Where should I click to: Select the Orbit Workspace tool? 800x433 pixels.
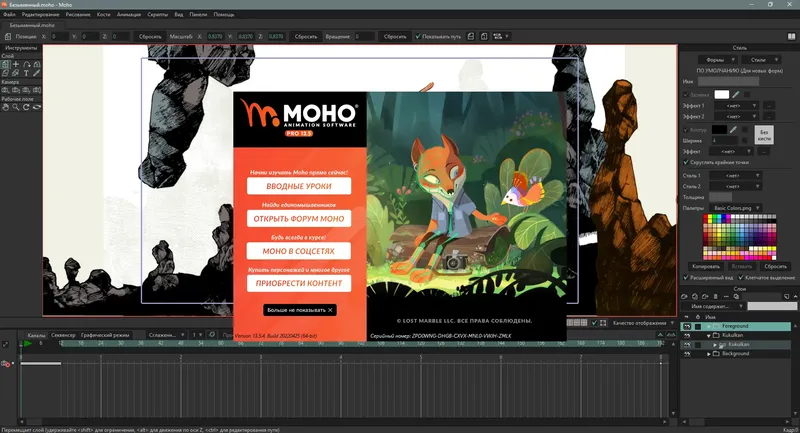(36, 107)
